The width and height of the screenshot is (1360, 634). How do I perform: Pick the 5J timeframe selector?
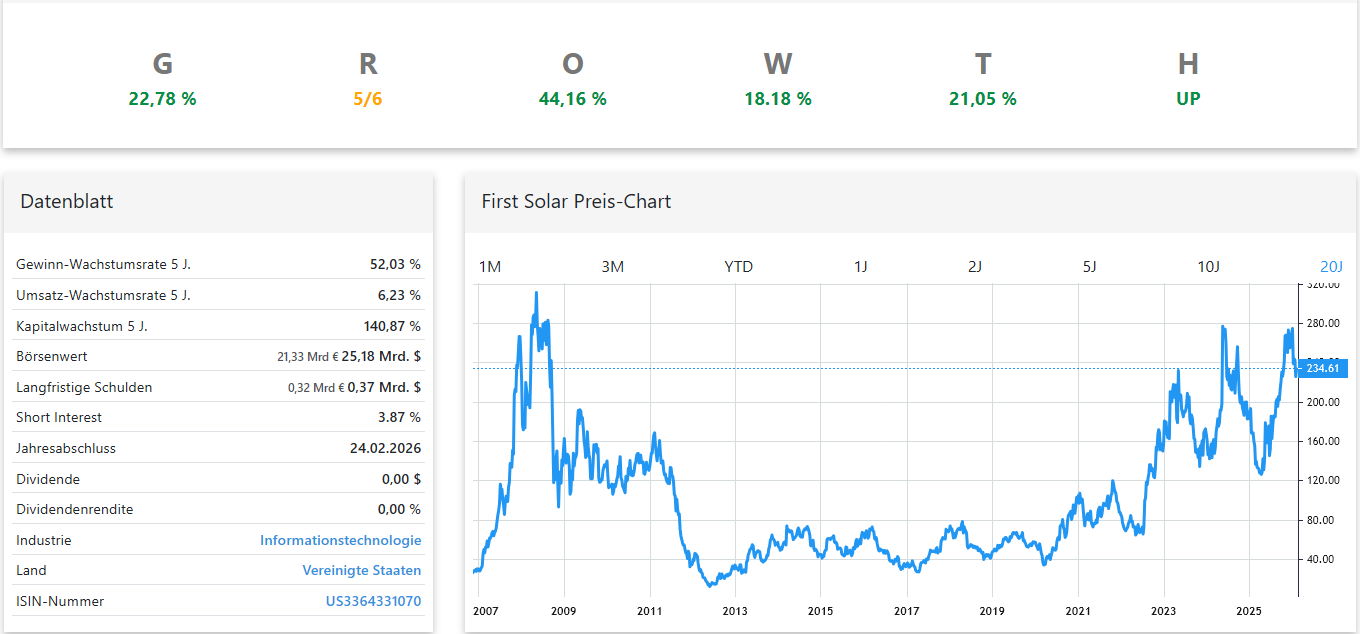point(1089,266)
